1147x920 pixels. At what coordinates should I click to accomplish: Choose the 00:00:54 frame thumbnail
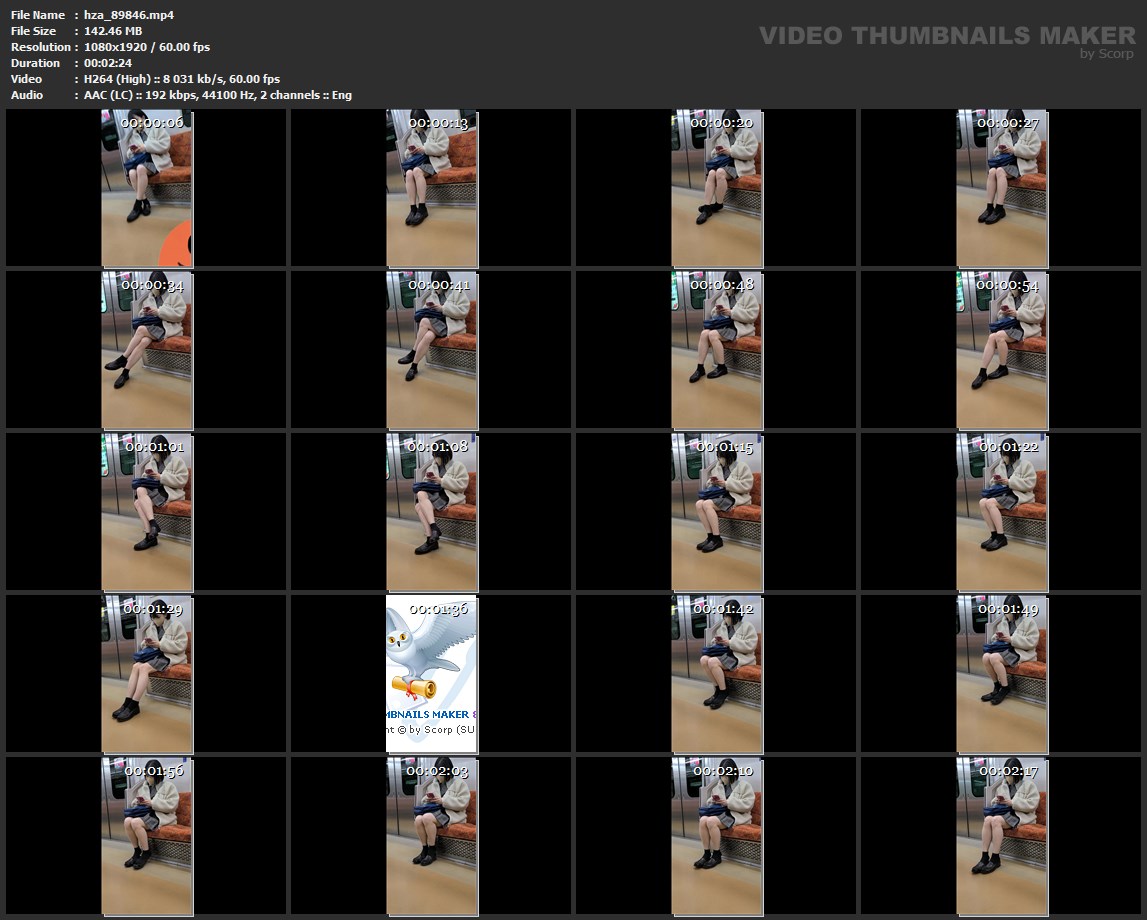tap(1001, 350)
